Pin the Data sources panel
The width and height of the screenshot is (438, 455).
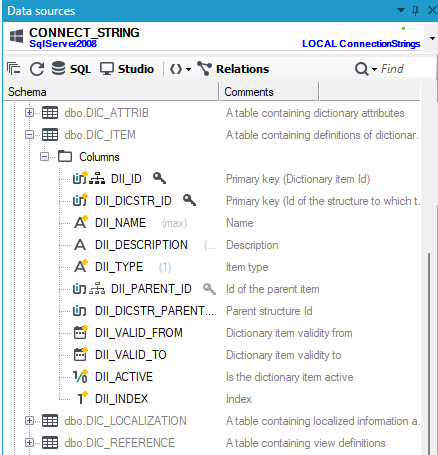415,10
